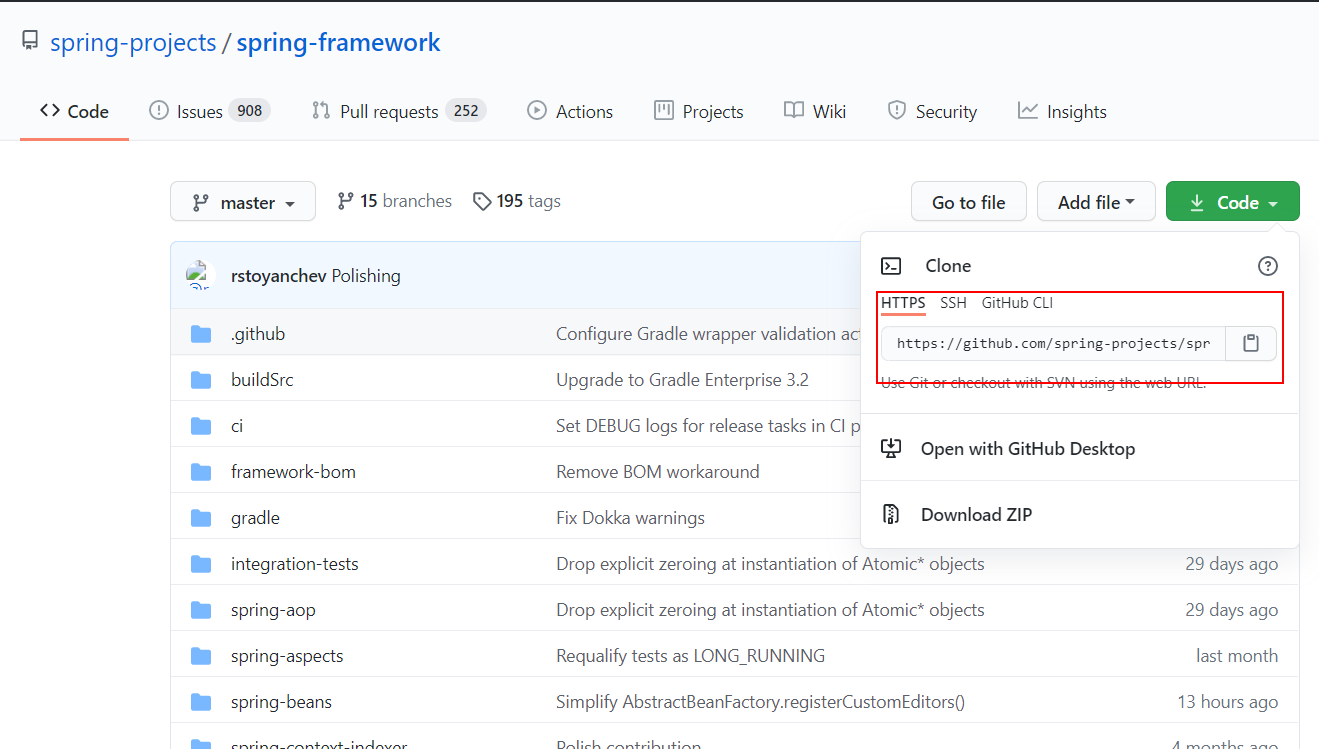
Task: Click folder icon beside ci
Action: 201,426
